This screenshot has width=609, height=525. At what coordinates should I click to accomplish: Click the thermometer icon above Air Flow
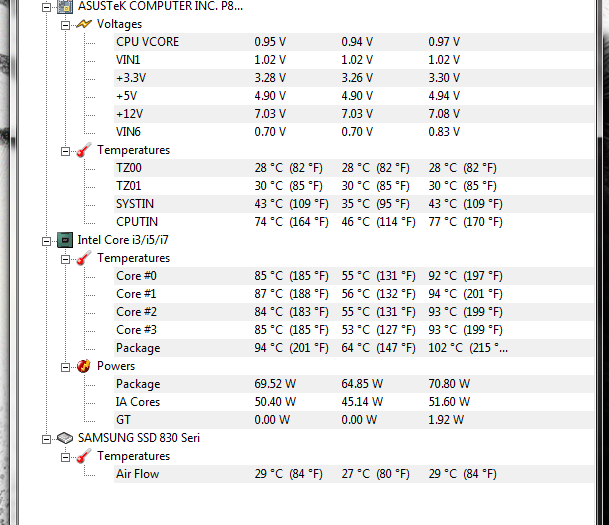(x=84, y=456)
